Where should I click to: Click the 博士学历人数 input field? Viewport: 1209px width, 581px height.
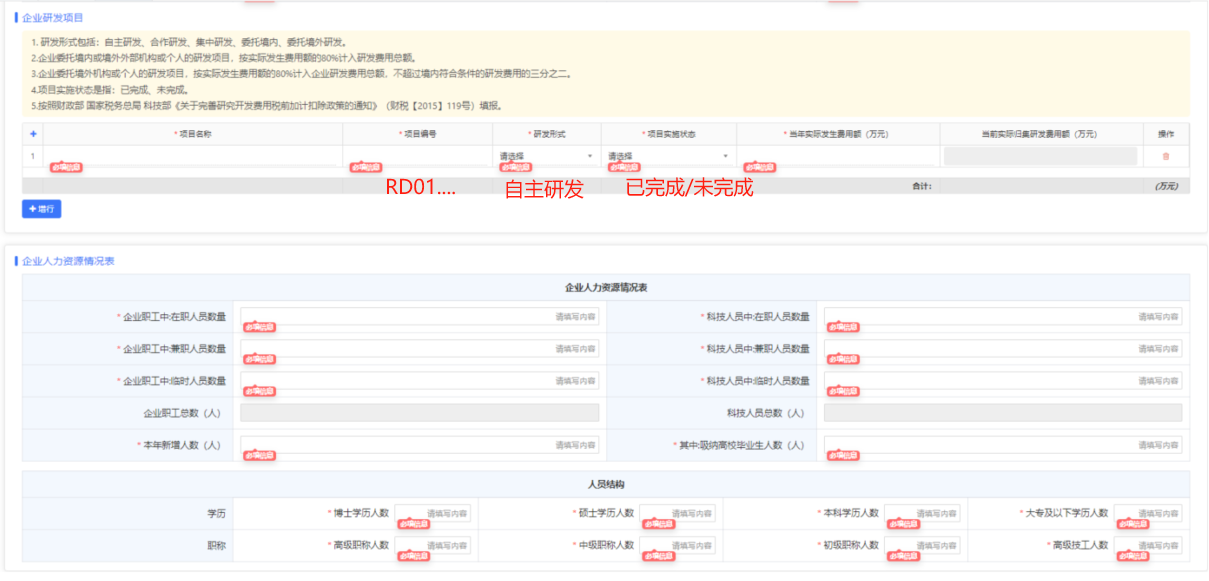[432, 513]
